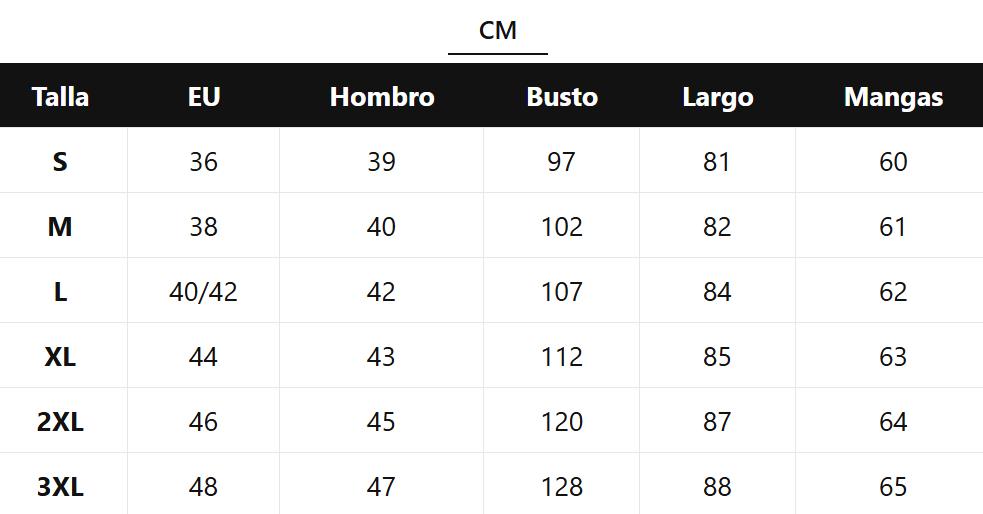Select the XL size row label
The image size is (983, 514).
click(x=60, y=357)
